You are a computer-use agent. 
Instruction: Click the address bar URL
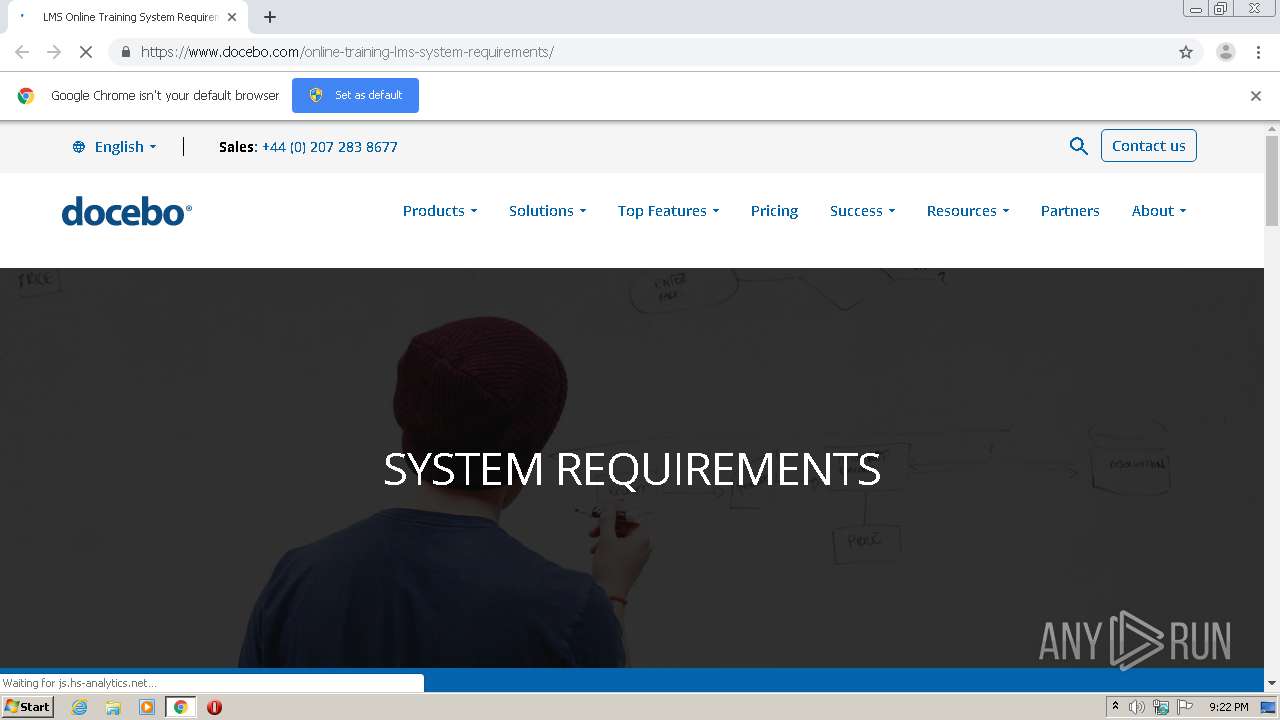pos(347,52)
